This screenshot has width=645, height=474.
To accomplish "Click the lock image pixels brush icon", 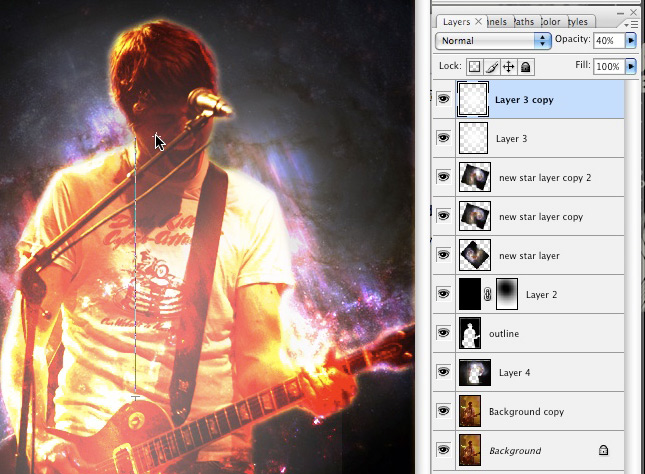I will click(x=491, y=67).
